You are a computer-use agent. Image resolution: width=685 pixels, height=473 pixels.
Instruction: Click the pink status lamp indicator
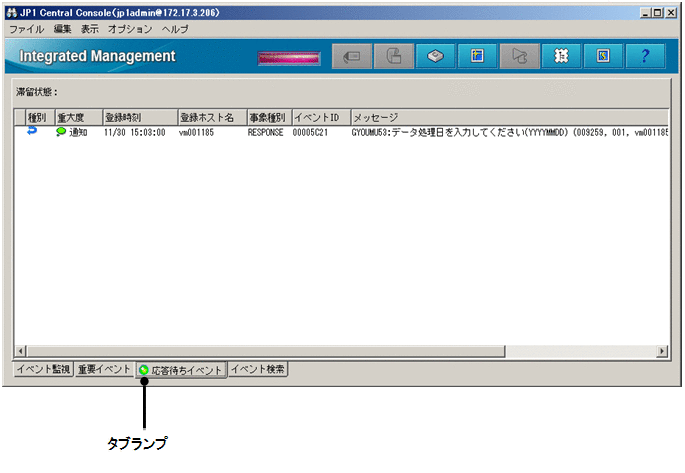tap(289, 59)
